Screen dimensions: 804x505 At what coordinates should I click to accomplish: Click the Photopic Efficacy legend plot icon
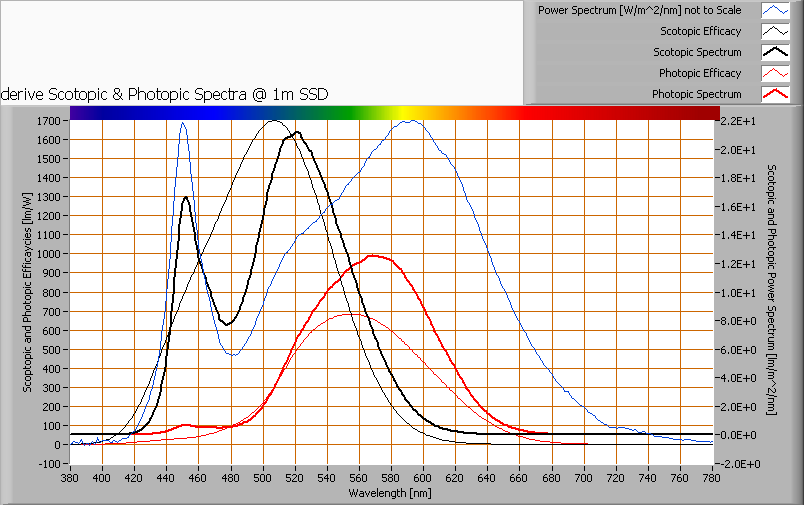(775, 73)
